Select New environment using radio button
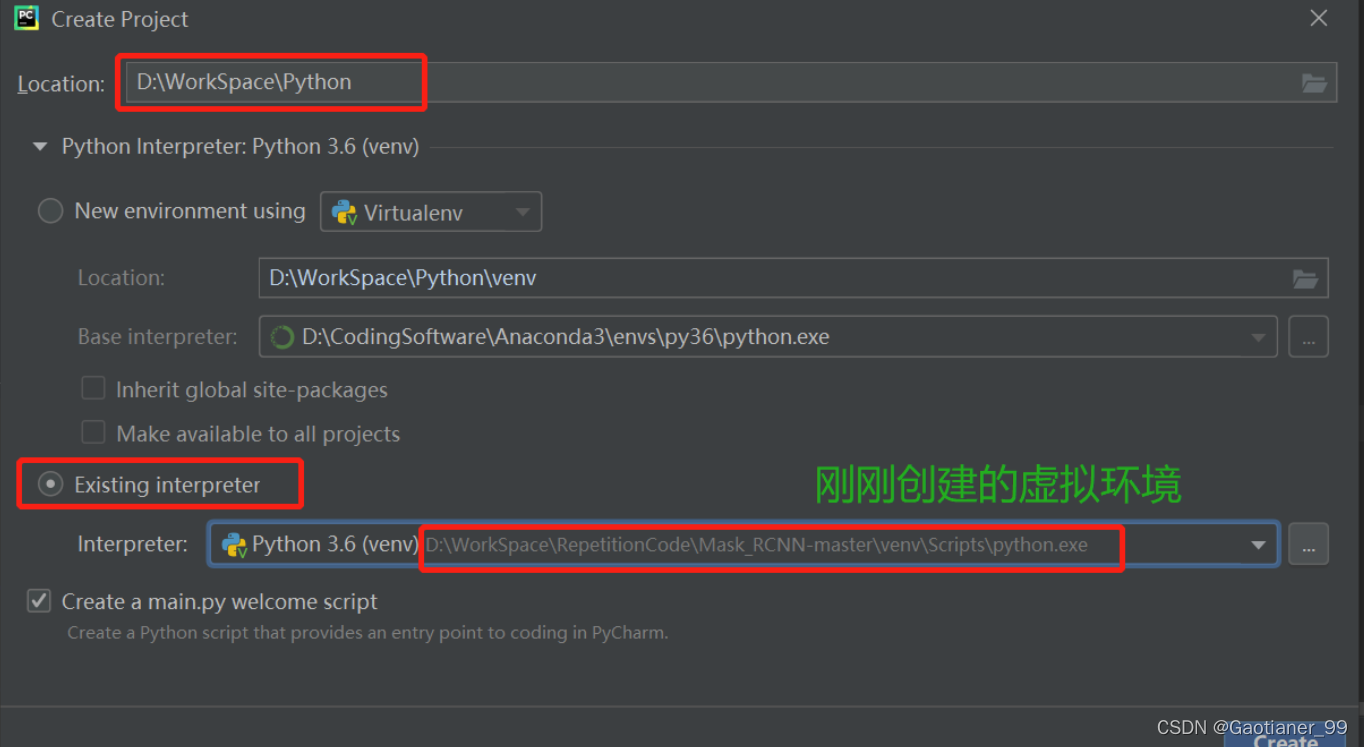 [x=50, y=211]
